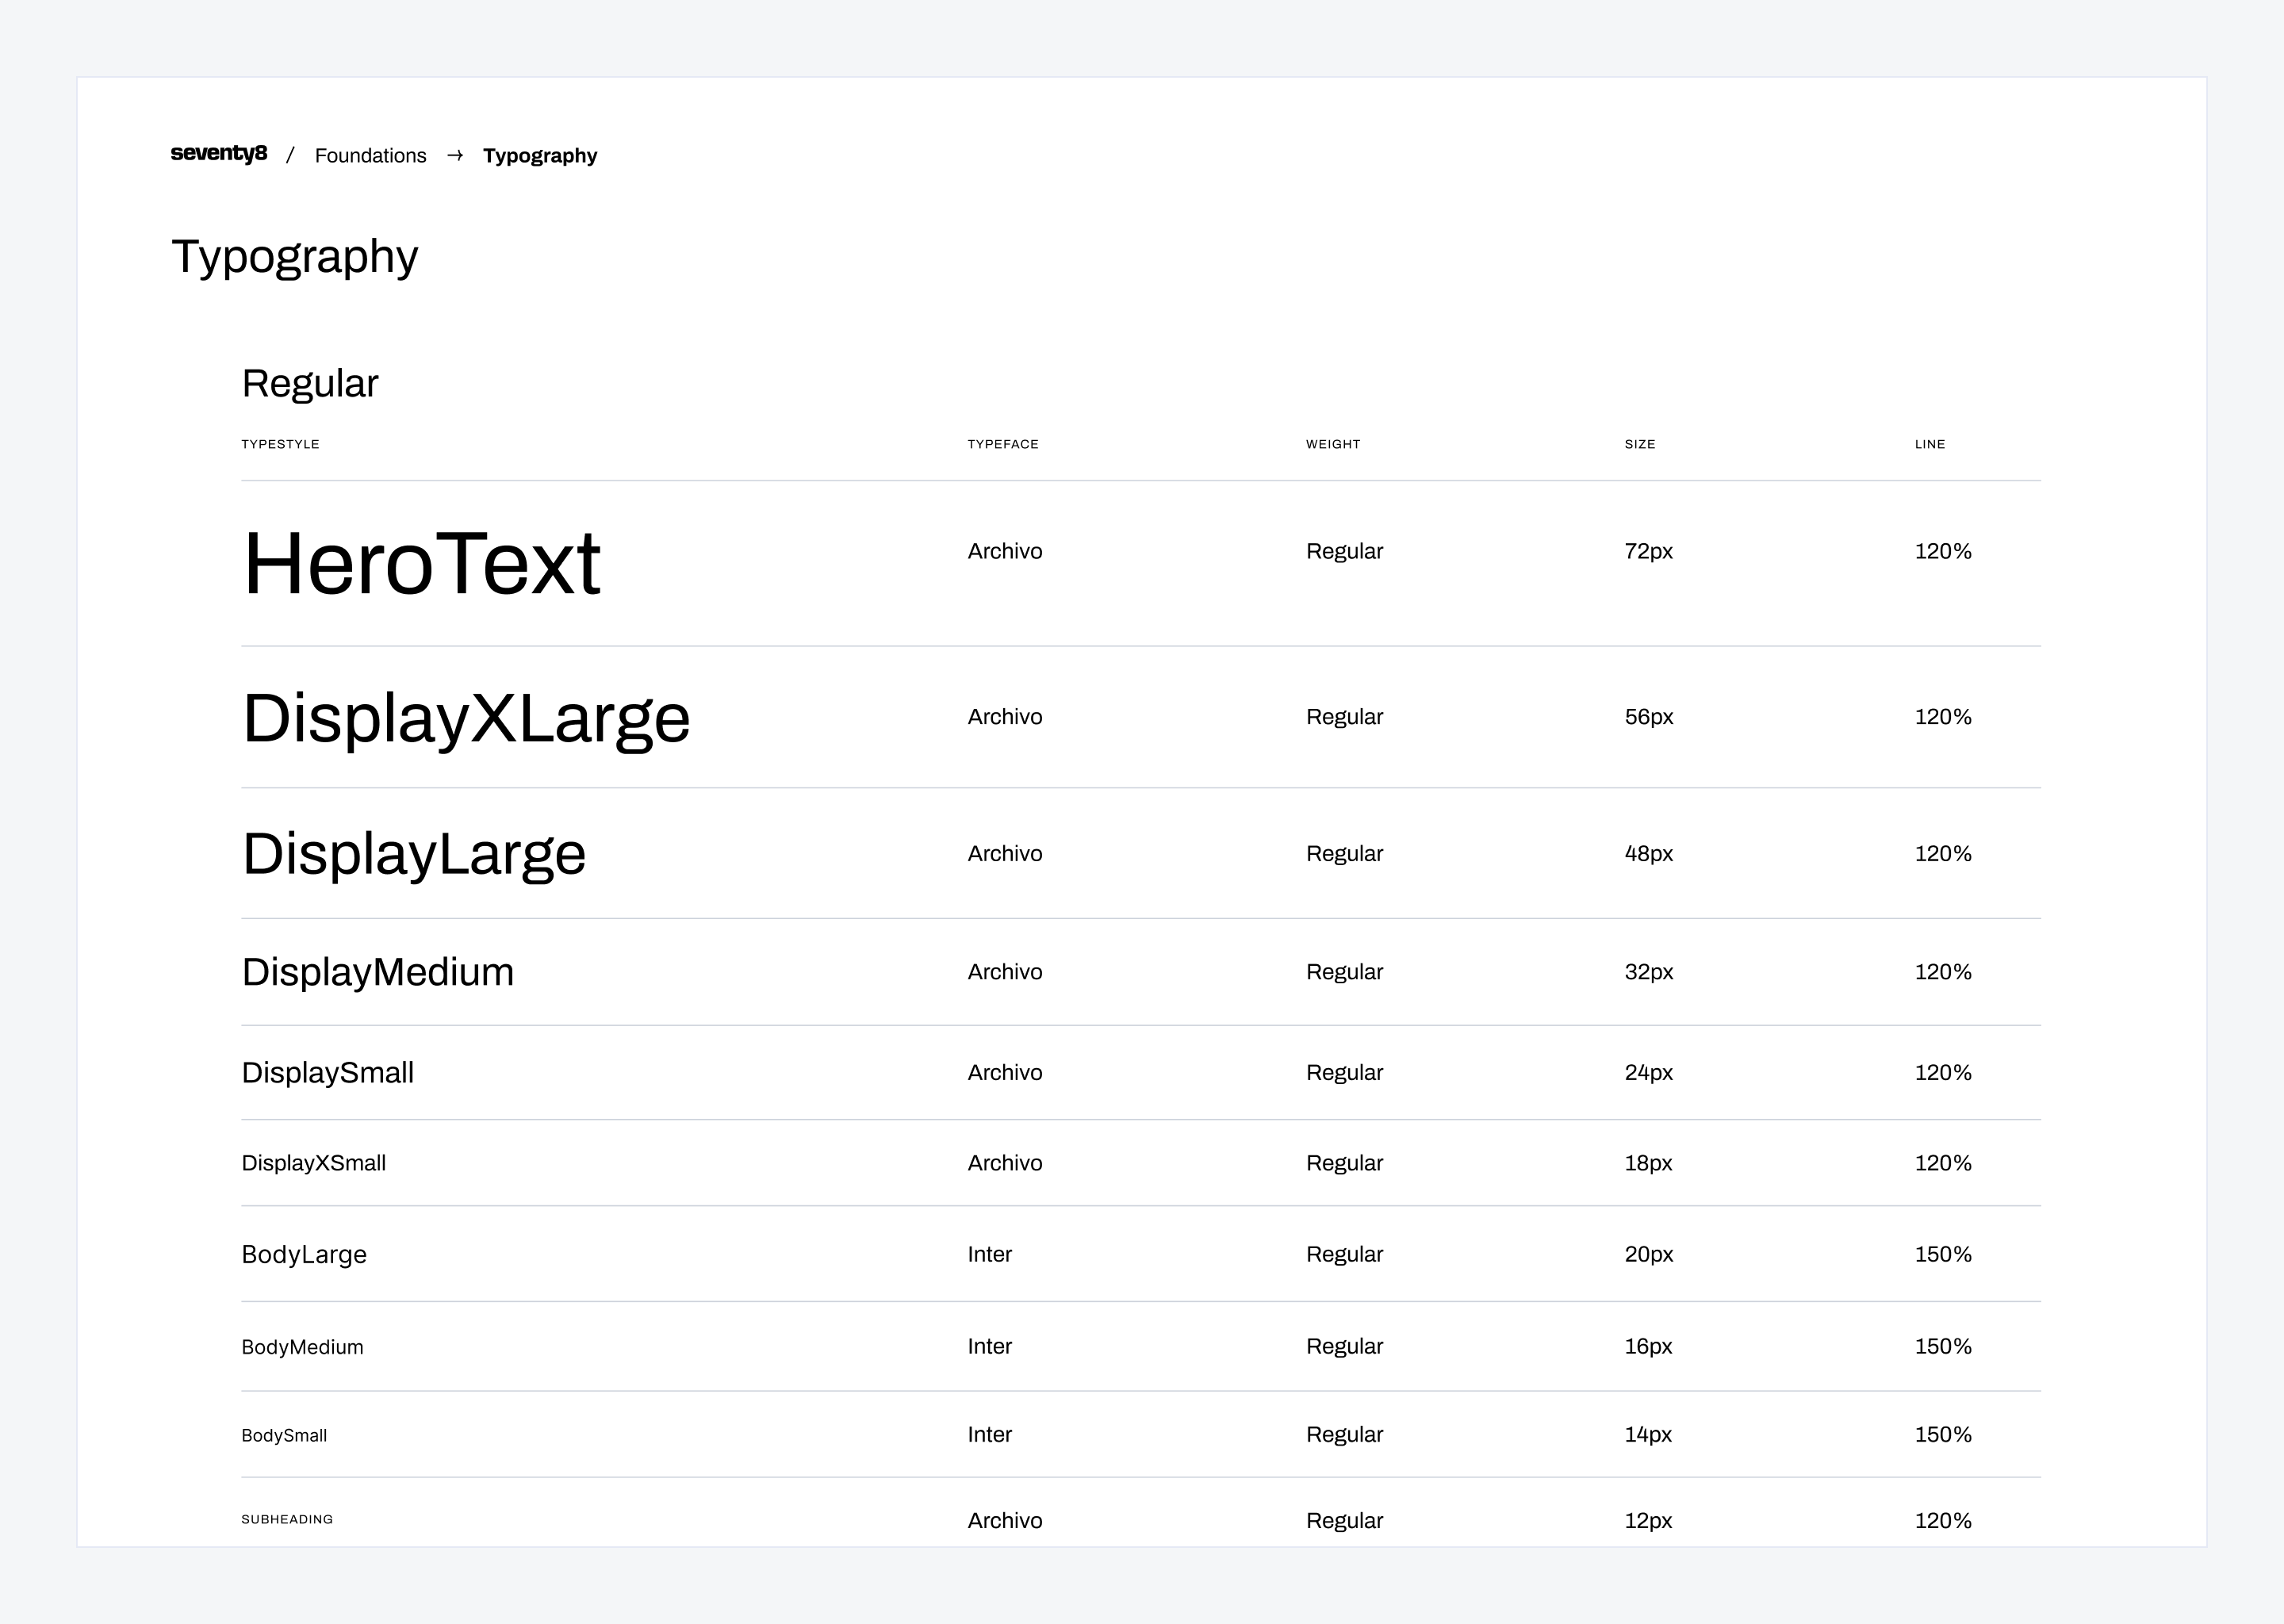Toggle the Regular section heading
Screen dimensions: 2284x1624
pos(310,382)
